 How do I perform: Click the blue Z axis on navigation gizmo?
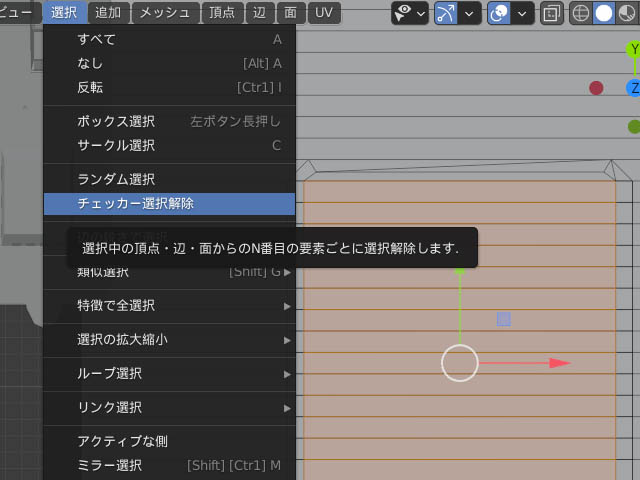click(633, 88)
